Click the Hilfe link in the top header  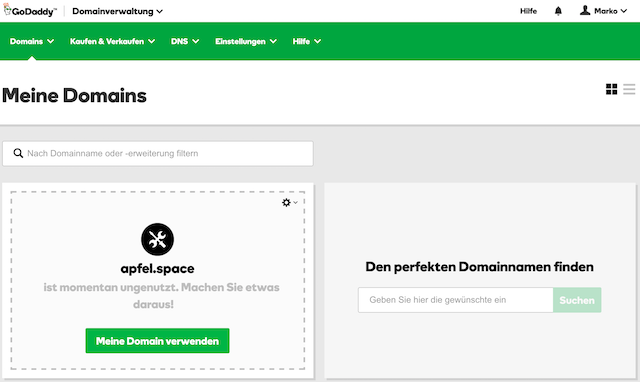tap(528, 11)
